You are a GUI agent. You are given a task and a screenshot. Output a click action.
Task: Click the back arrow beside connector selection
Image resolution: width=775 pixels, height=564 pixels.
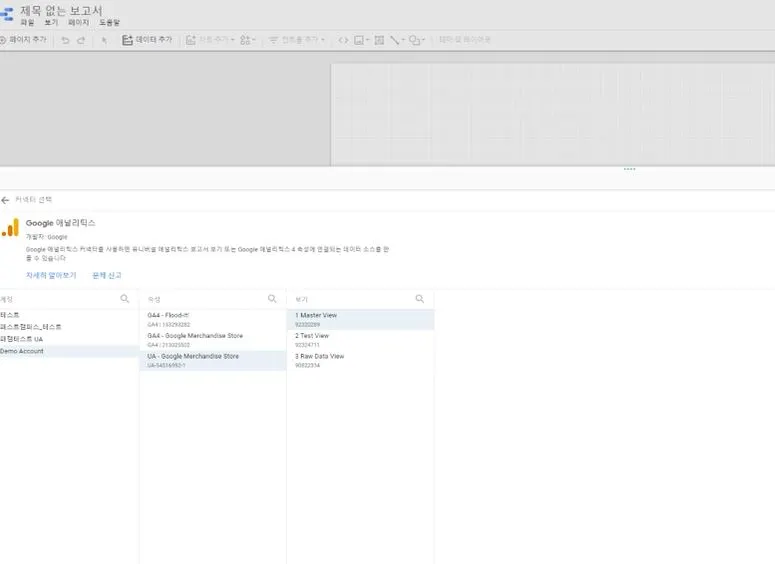pos(5,200)
